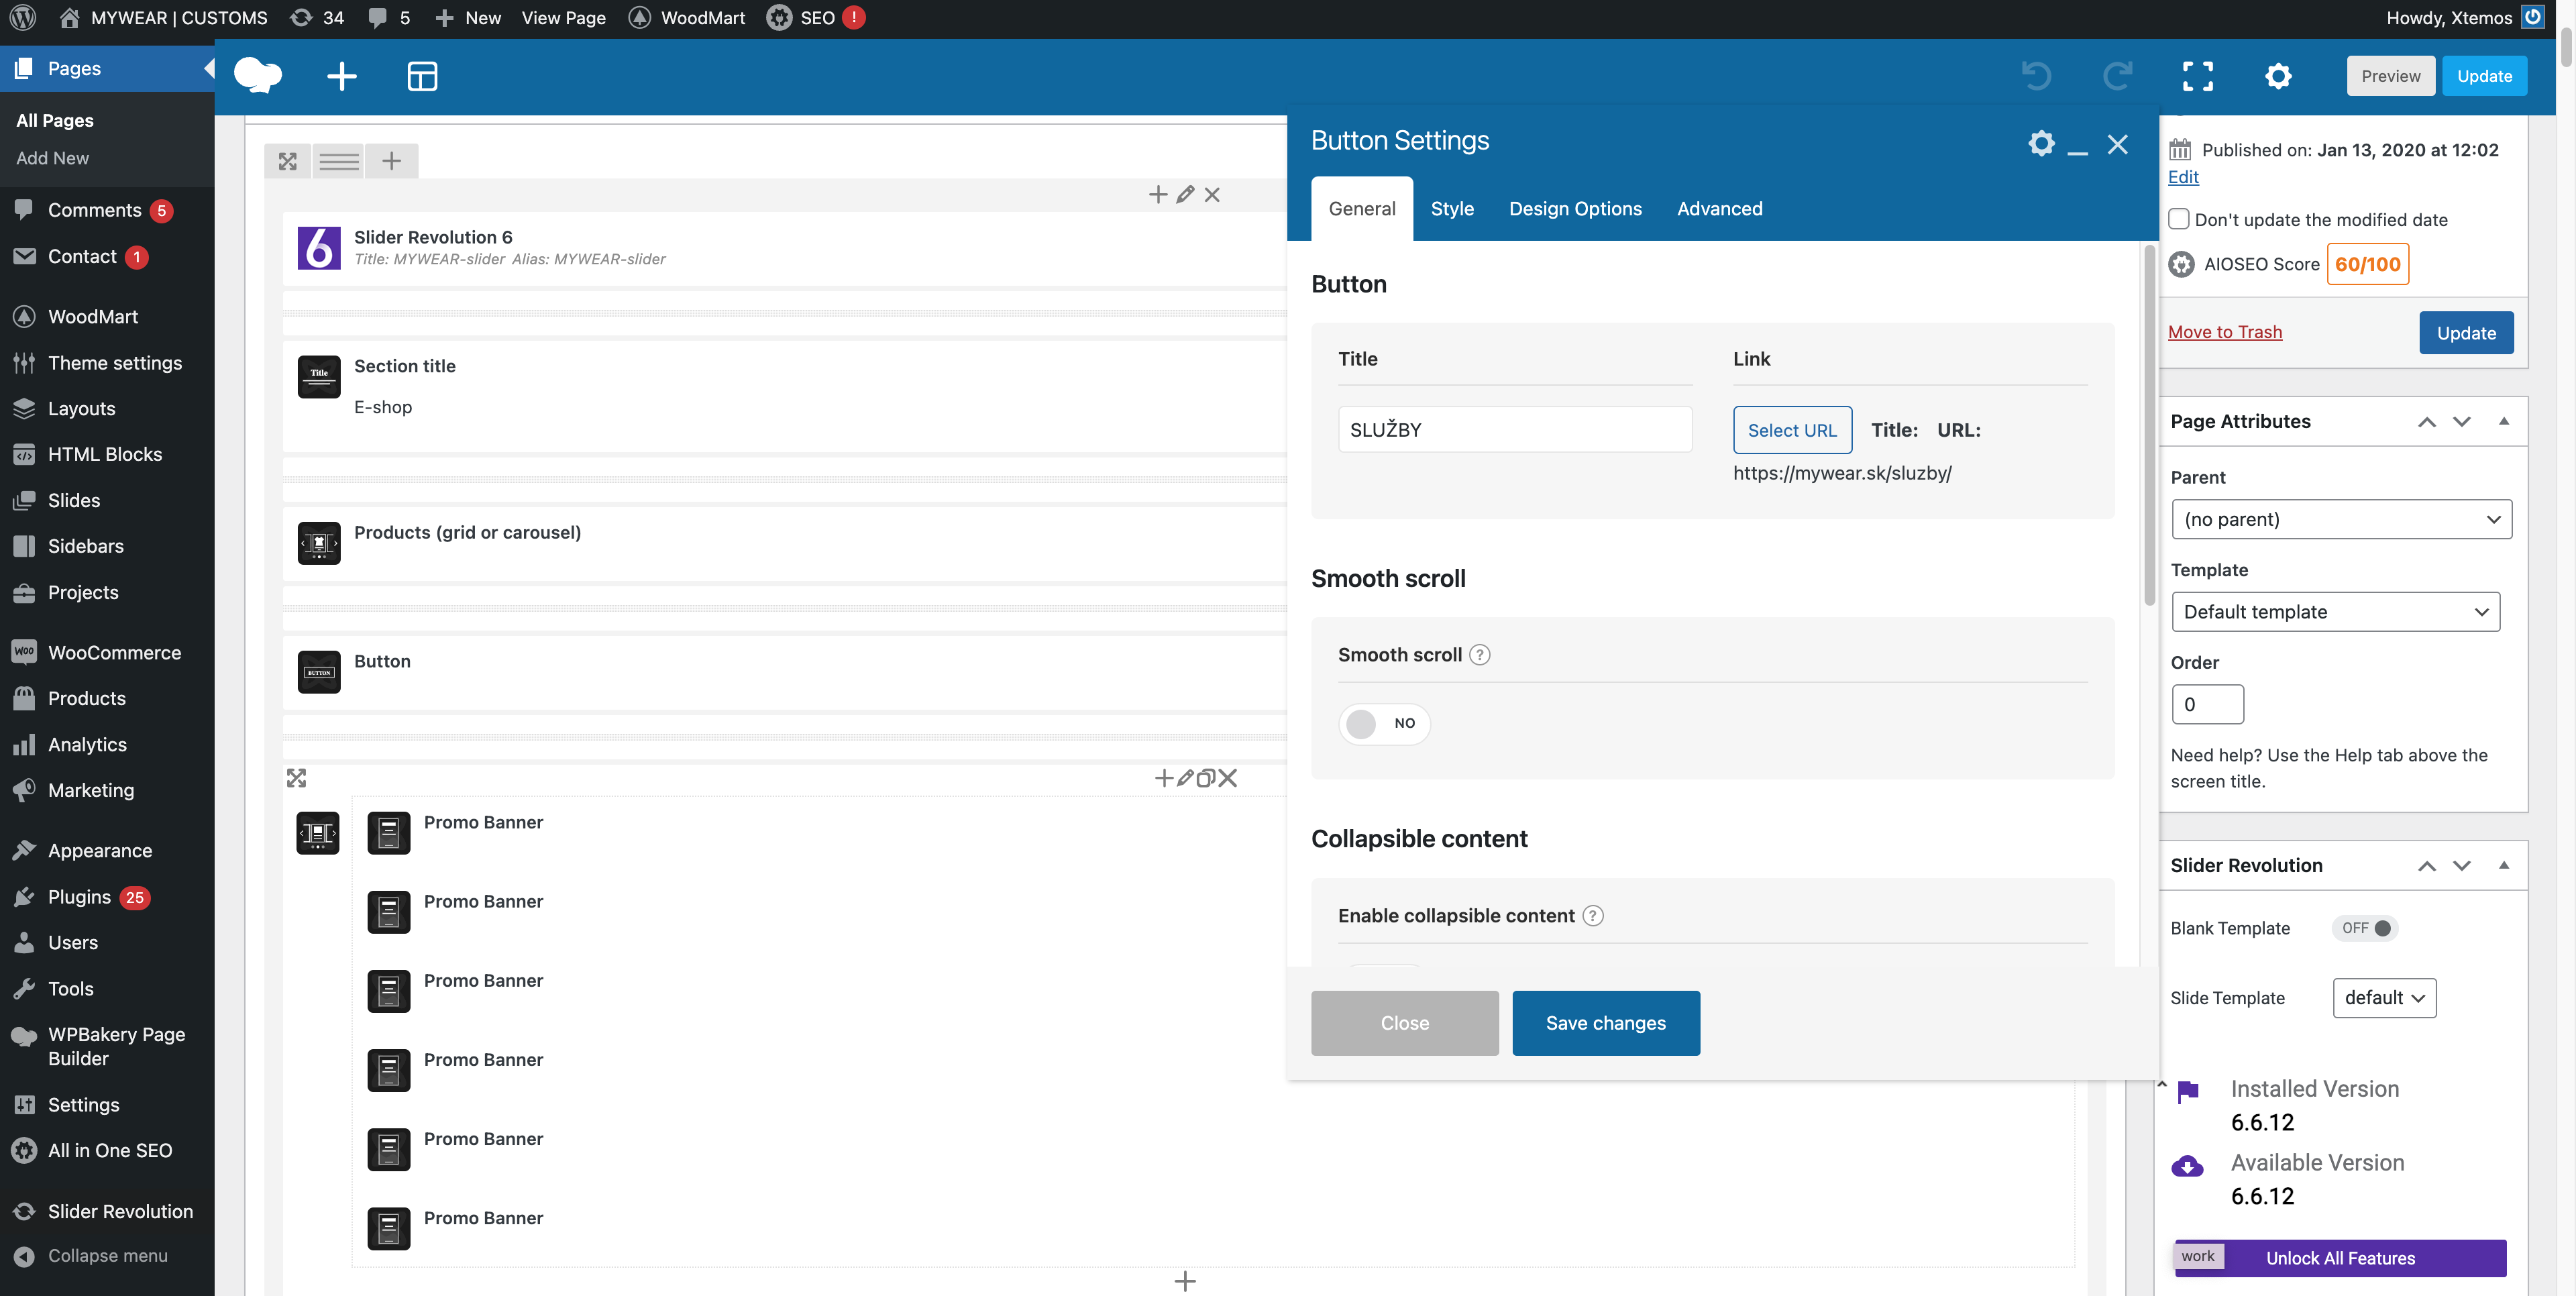Viewport: 2576px width, 1296px height.
Task: Click the Move to Trash link
Action: coord(2224,332)
